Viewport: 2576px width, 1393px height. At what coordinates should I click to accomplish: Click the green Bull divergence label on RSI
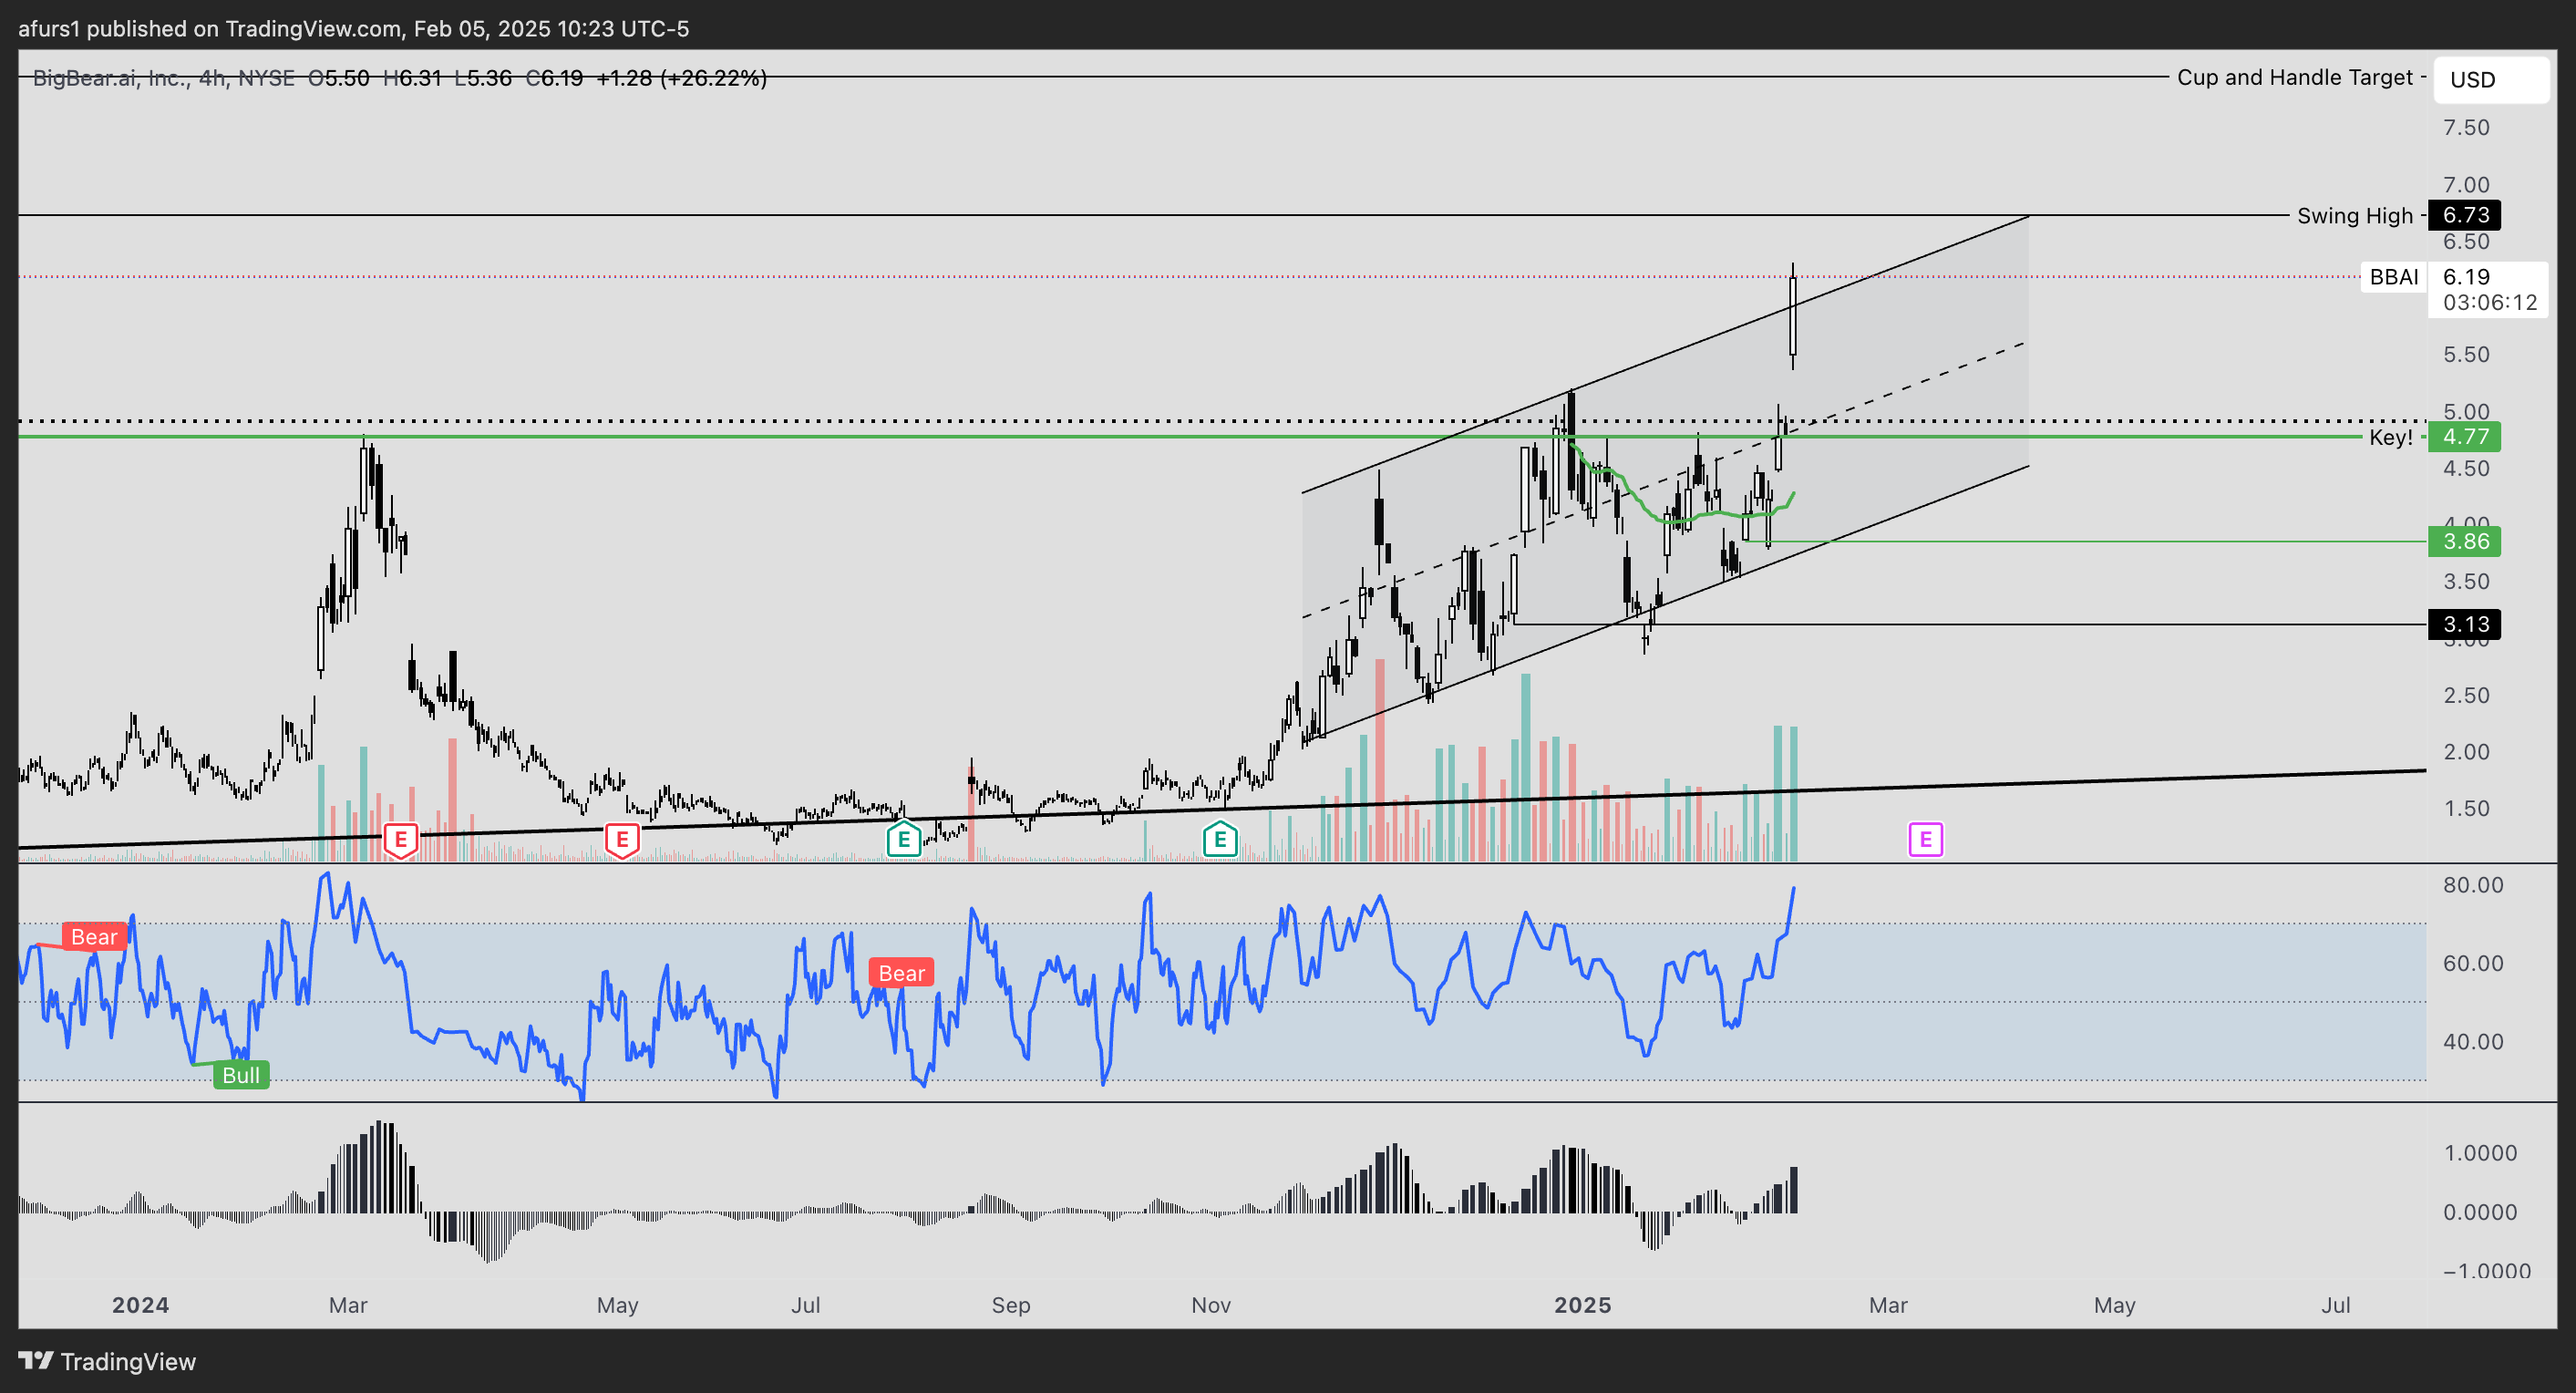click(241, 1075)
